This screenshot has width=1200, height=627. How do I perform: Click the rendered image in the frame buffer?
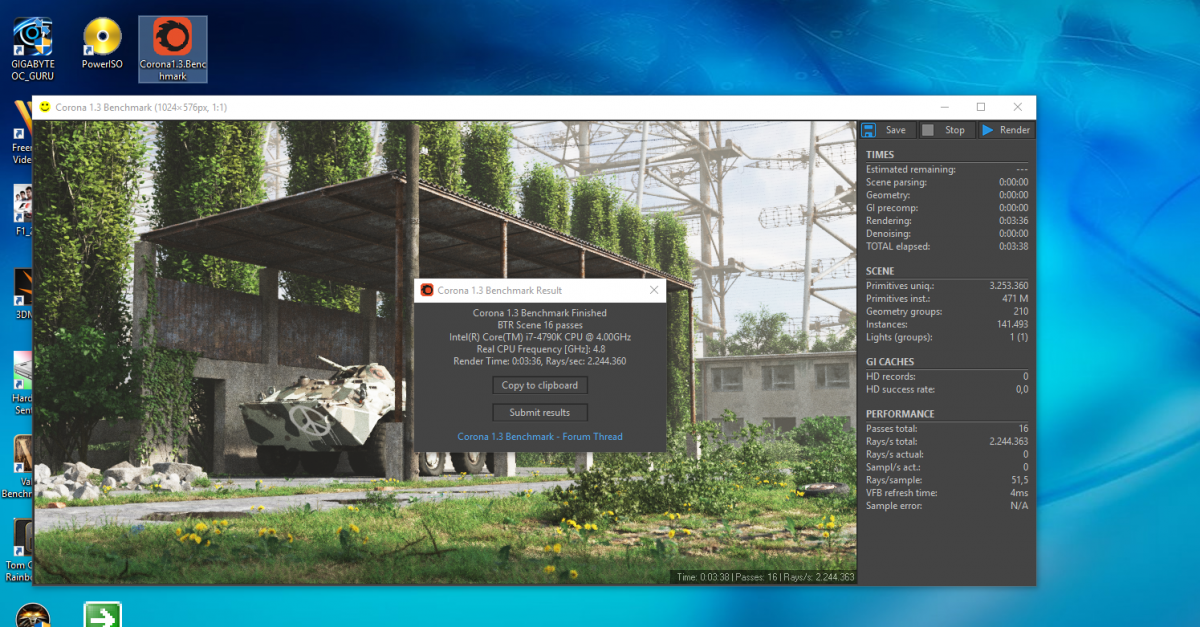(445, 352)
